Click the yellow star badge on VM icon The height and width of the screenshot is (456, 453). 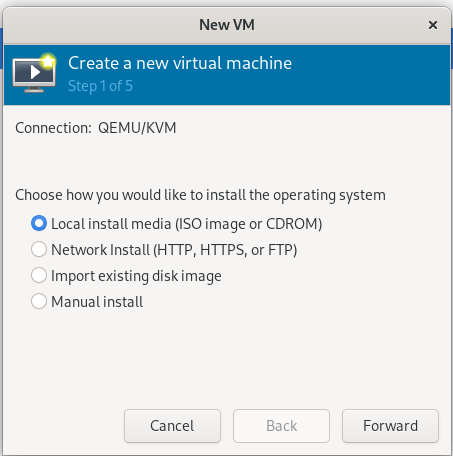[x=48, y=61]
